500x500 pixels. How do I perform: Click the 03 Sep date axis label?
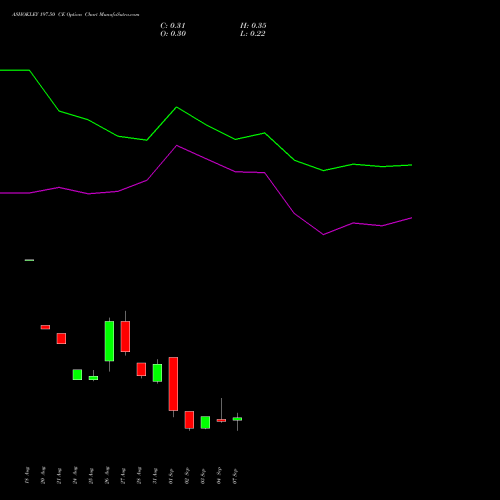(203, 475)
